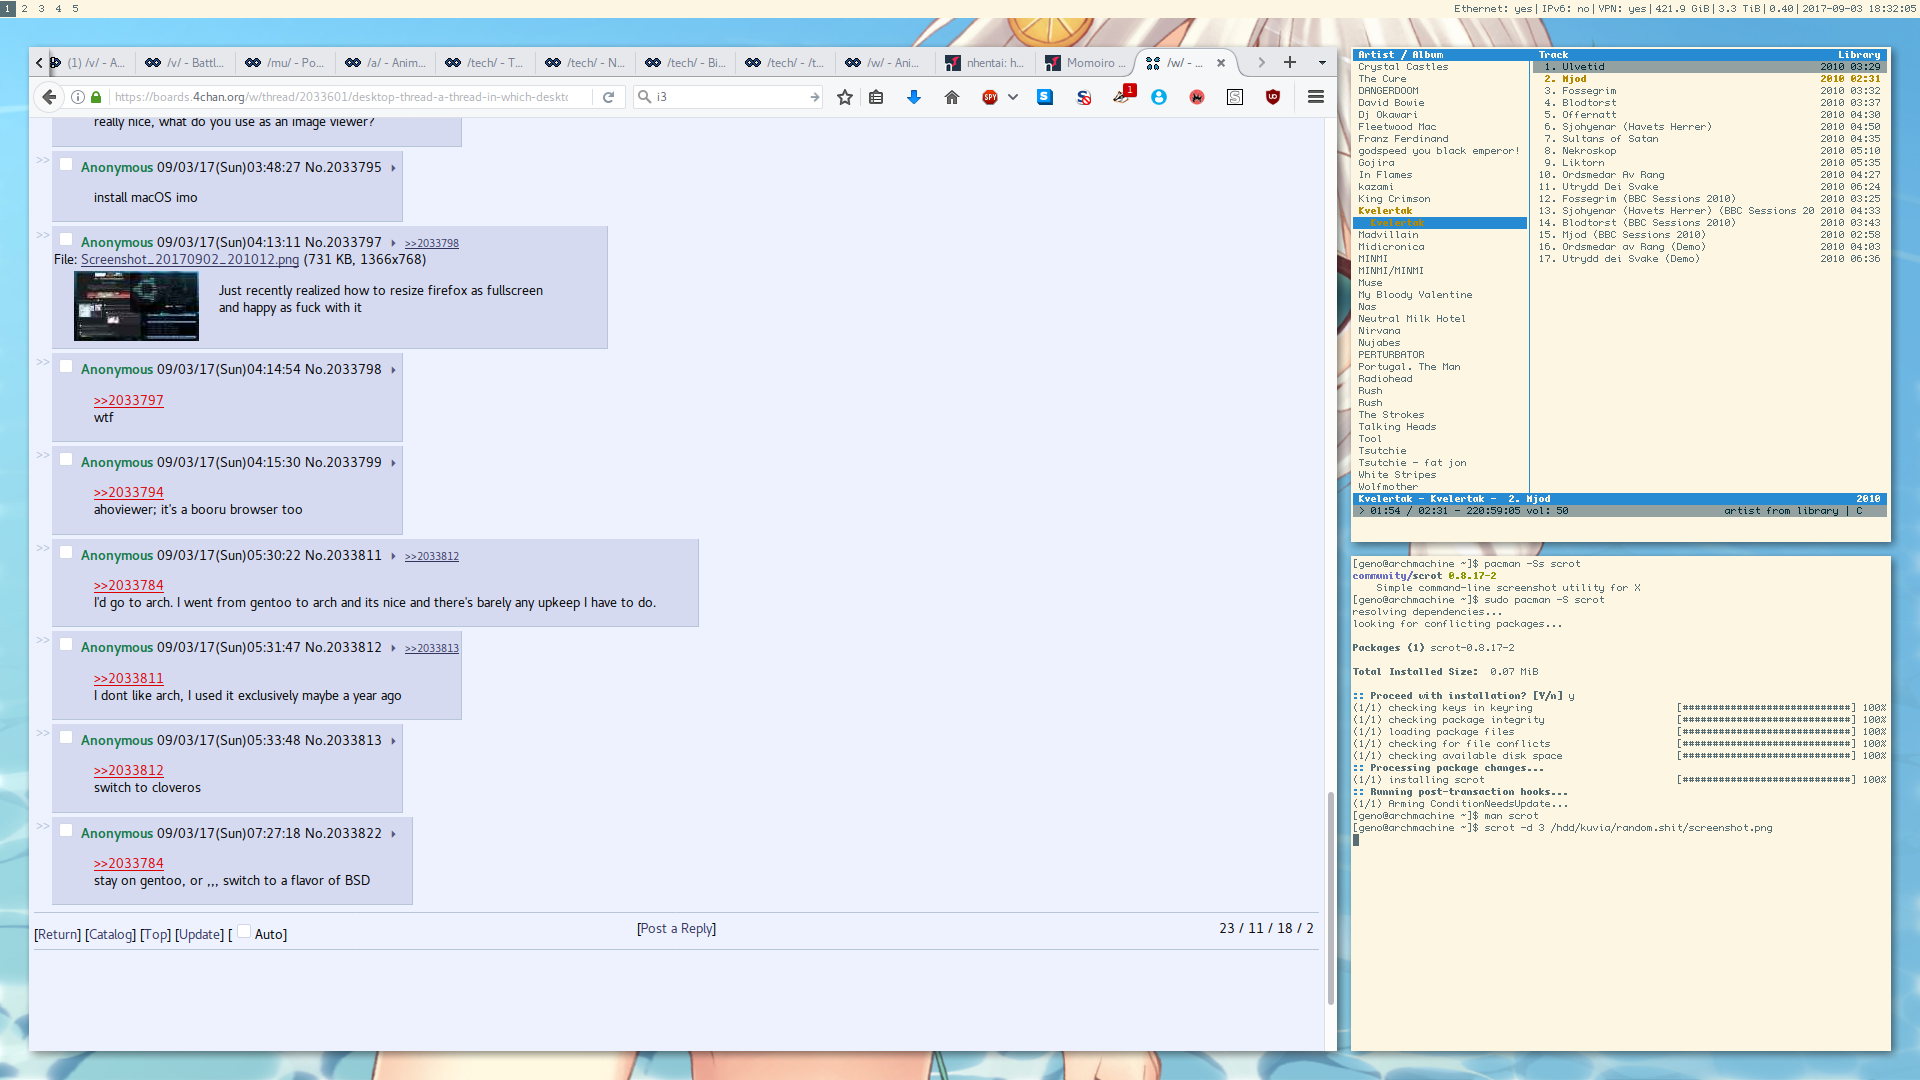Open dropdown next to SPY extension

1013,97
